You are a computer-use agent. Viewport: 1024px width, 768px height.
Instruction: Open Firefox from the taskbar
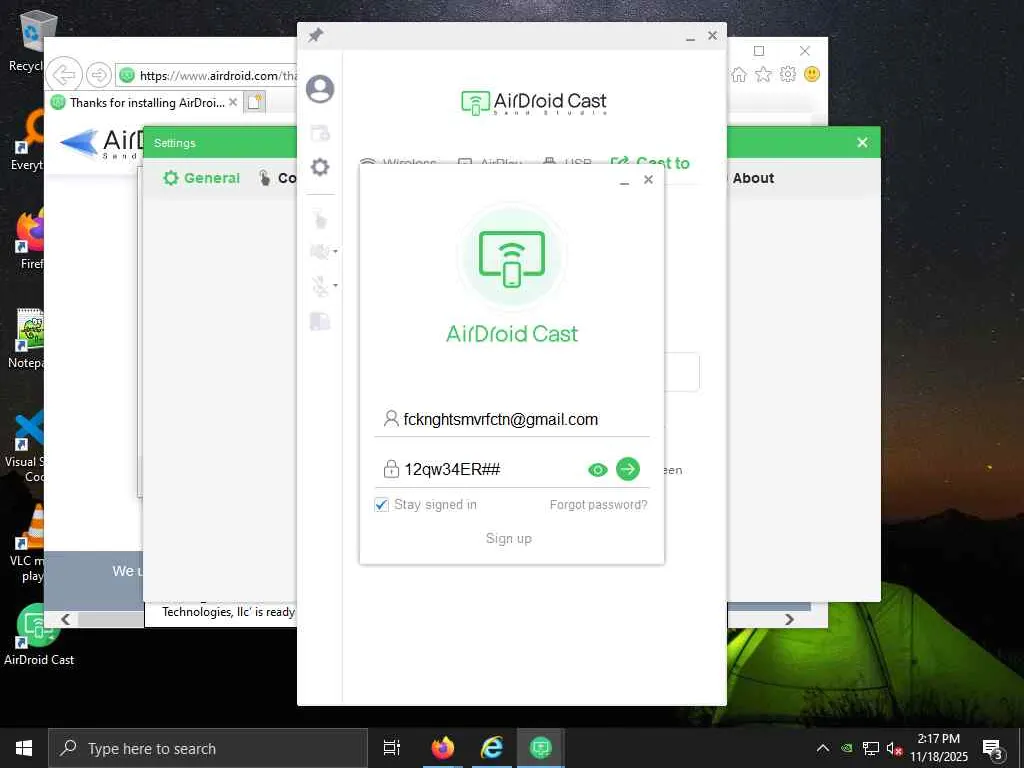[443, 748]
